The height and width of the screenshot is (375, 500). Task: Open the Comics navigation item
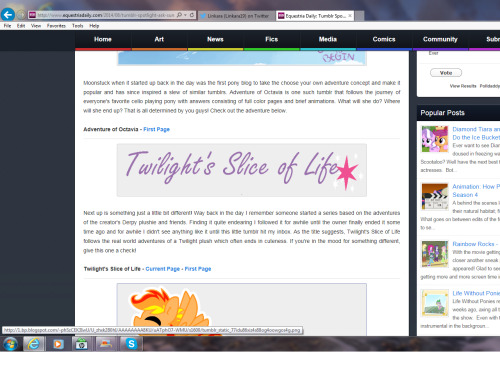pyautogui.click(x=384, y=39)
